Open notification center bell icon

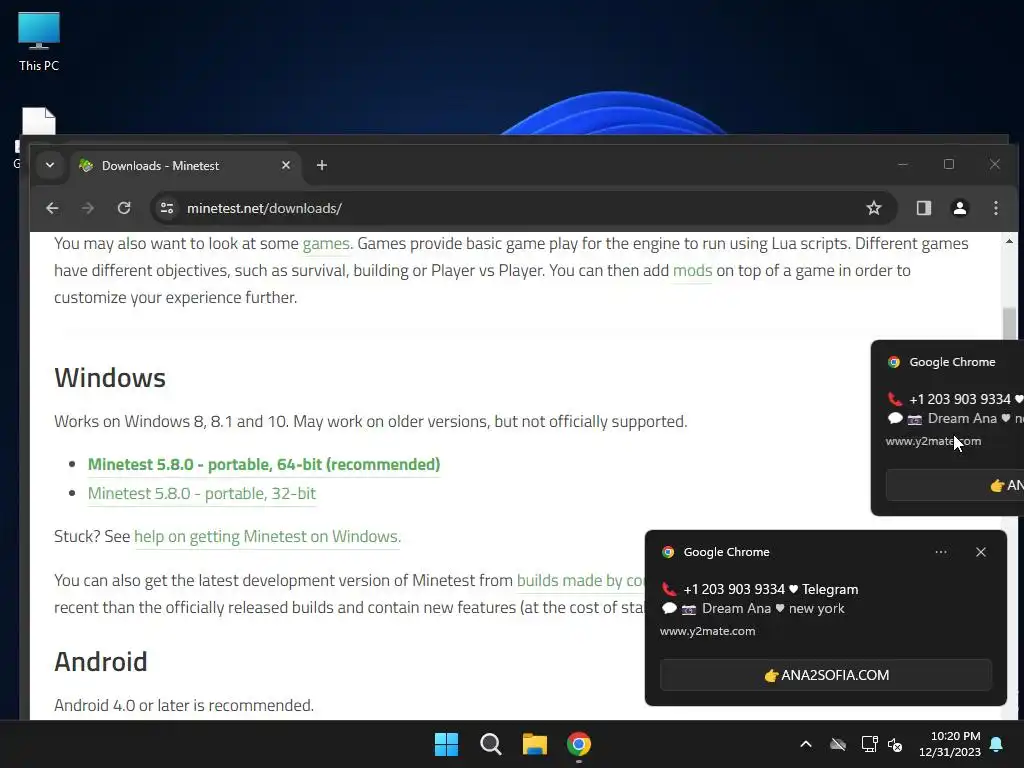click(x=997, y=744)
